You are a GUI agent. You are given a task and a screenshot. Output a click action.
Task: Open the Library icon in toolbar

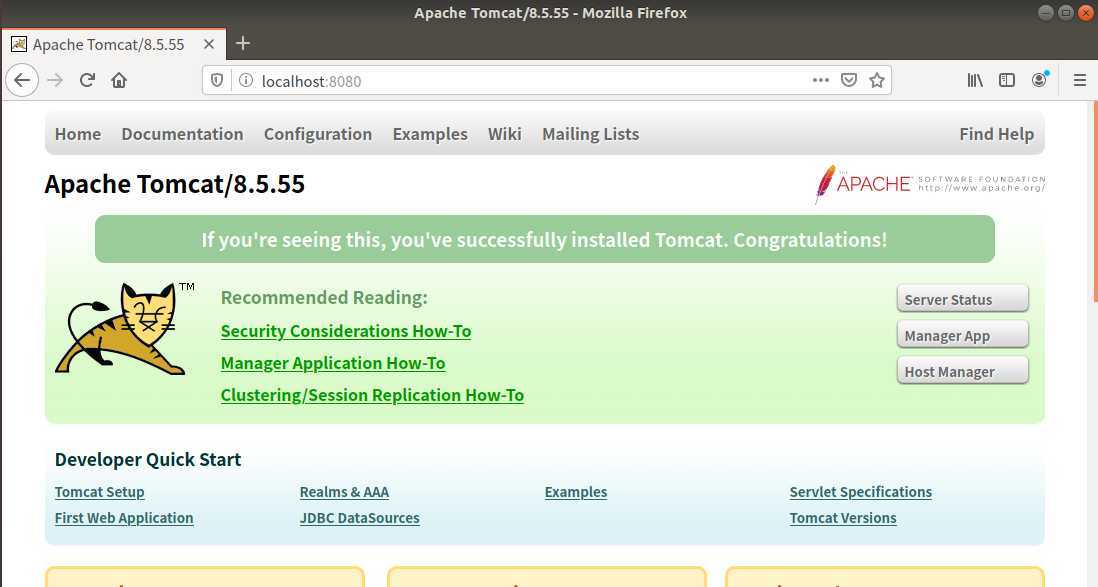click(975, 81)
